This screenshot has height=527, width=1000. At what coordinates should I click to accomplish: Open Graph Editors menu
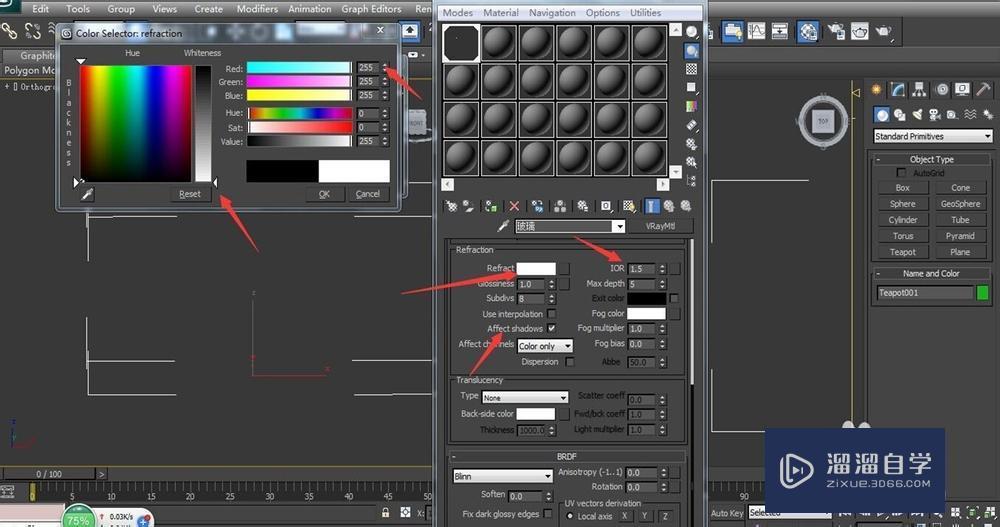(x=371, y=9)
